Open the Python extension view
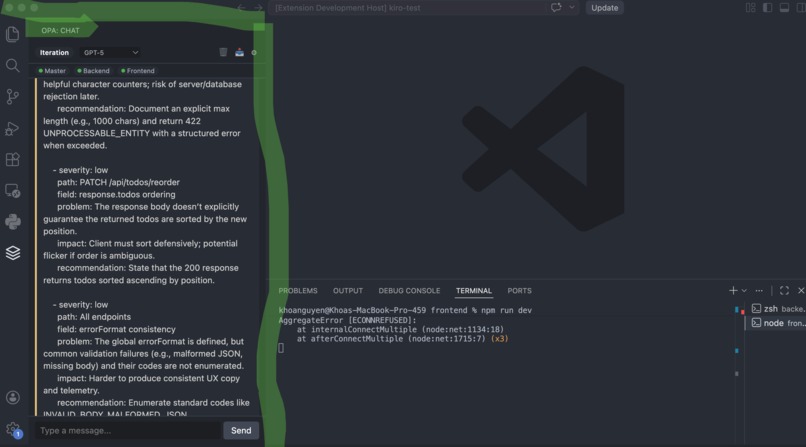 (x=12, y=221)
